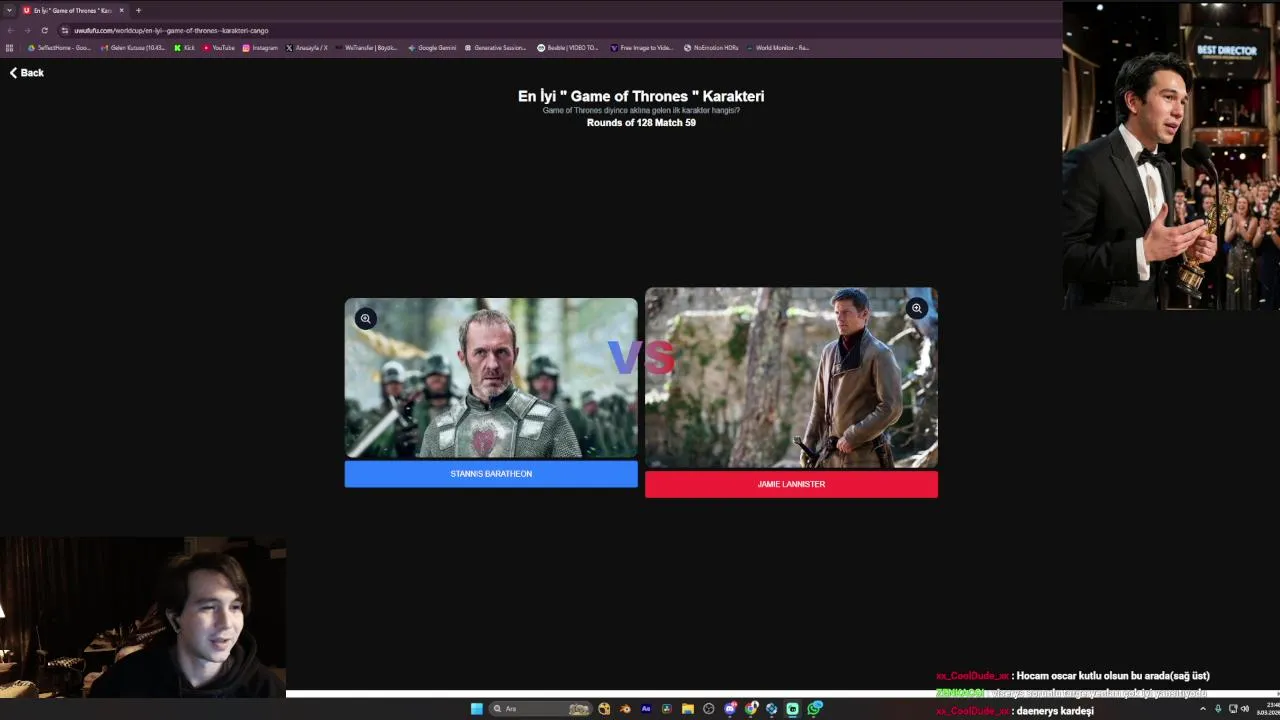Open the WeTransfer bookmark
The image size is (1280, 720).
coord(366,48)
